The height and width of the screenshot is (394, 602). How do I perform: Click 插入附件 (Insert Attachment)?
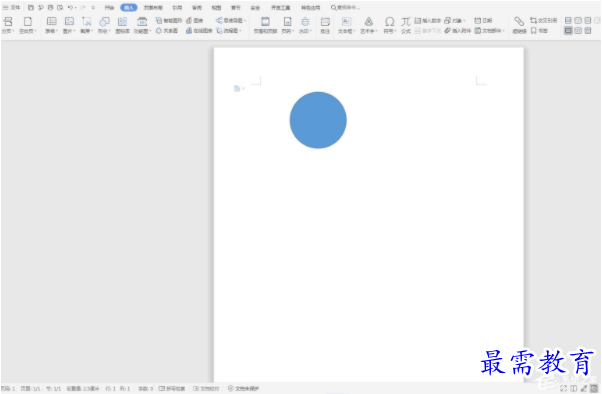458,31
